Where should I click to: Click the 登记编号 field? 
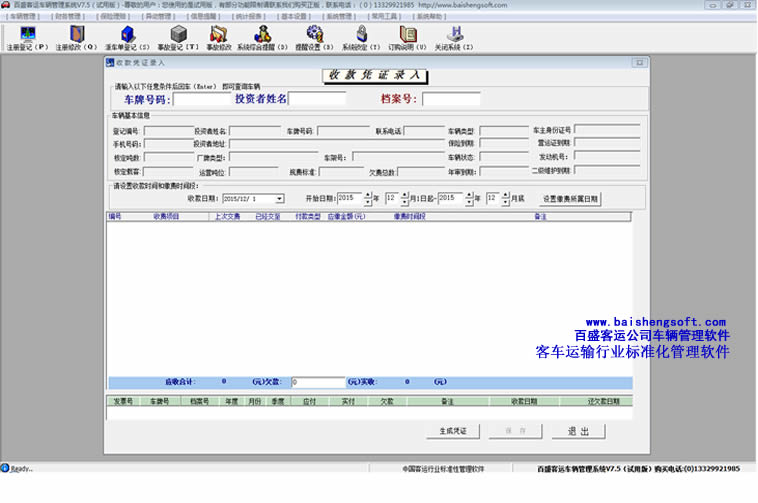pos(169,131)
